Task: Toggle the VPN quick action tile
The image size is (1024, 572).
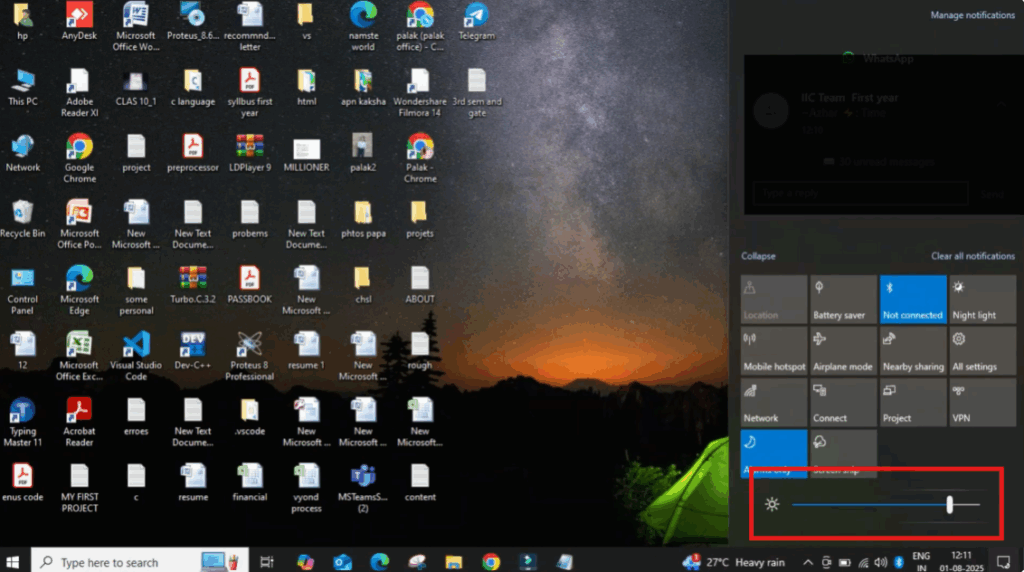Action: [982, 403]
